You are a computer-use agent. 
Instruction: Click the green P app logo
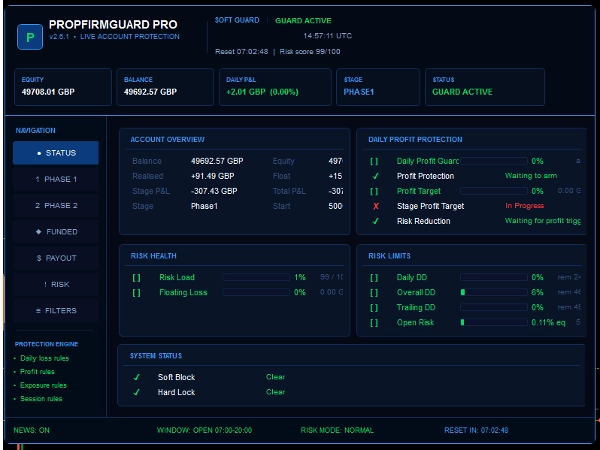pos(30,37)
